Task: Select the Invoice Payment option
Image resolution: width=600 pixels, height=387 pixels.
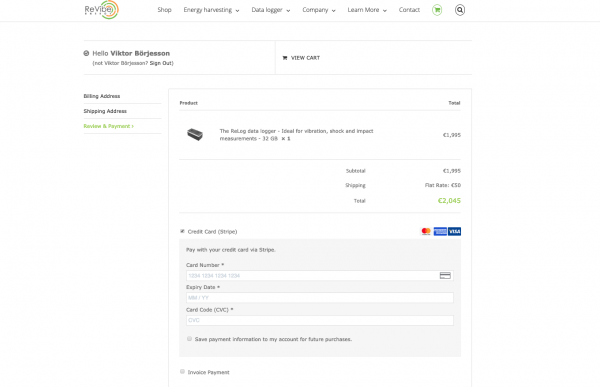Action: click(183, 372)
